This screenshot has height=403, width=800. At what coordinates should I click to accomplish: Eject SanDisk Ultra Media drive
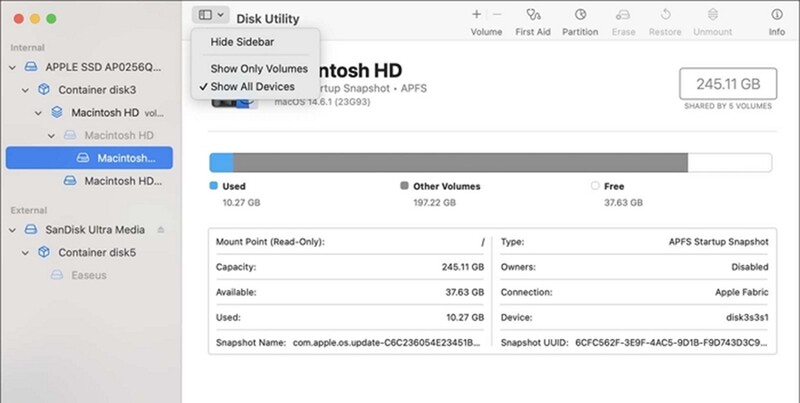tap(161, 230)
